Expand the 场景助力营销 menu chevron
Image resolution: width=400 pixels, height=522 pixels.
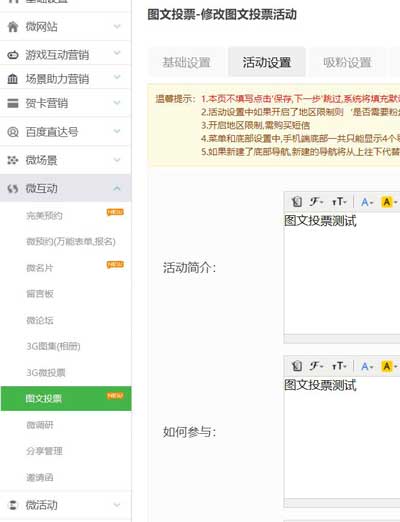(x=117, y=77)
